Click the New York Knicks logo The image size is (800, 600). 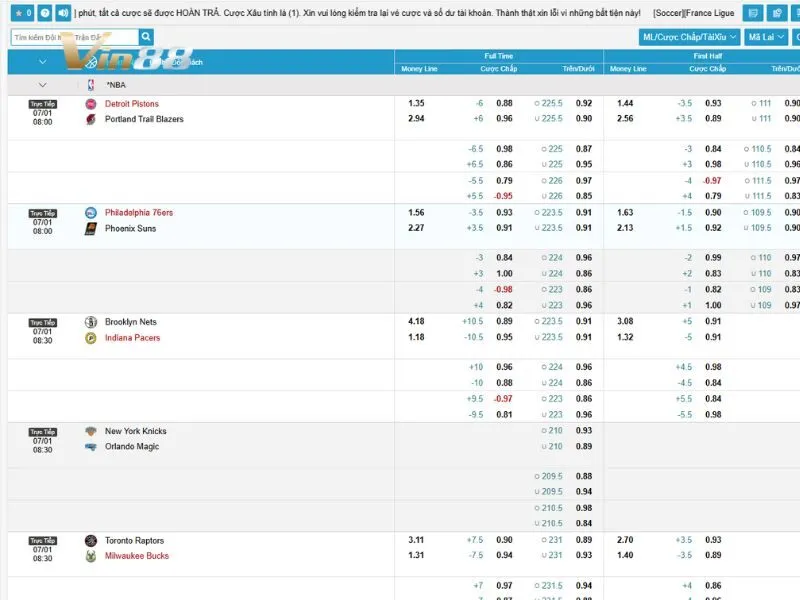[x=91, y=431]
